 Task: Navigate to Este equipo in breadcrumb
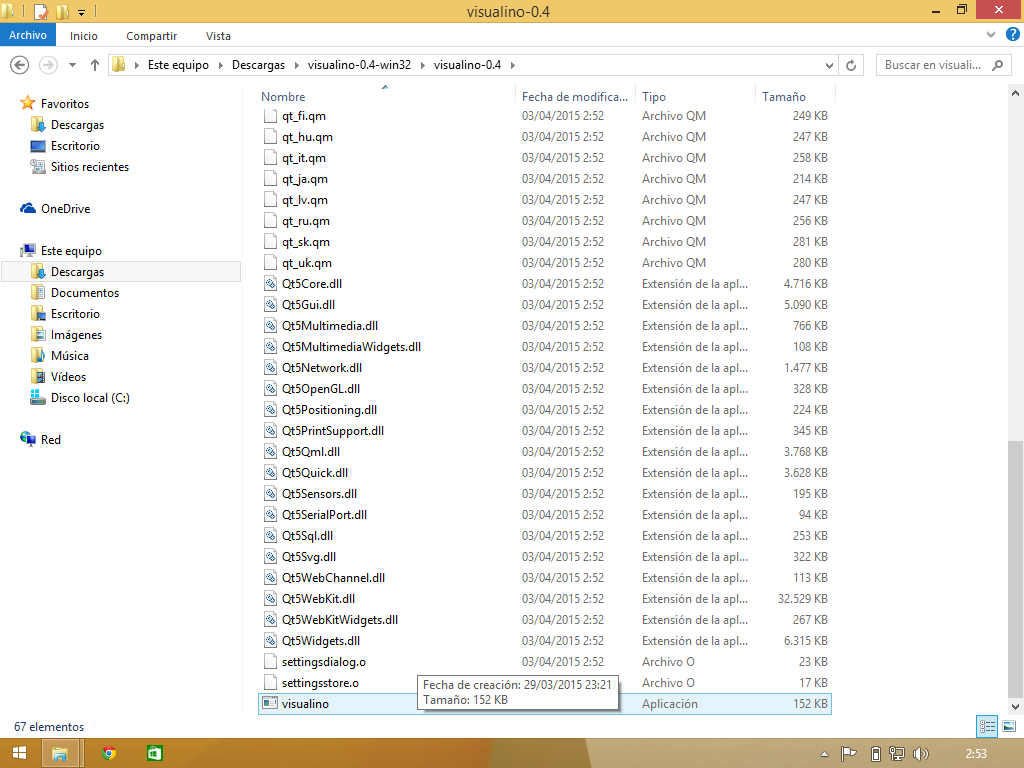pyautogui.click(x=178, y=65)
